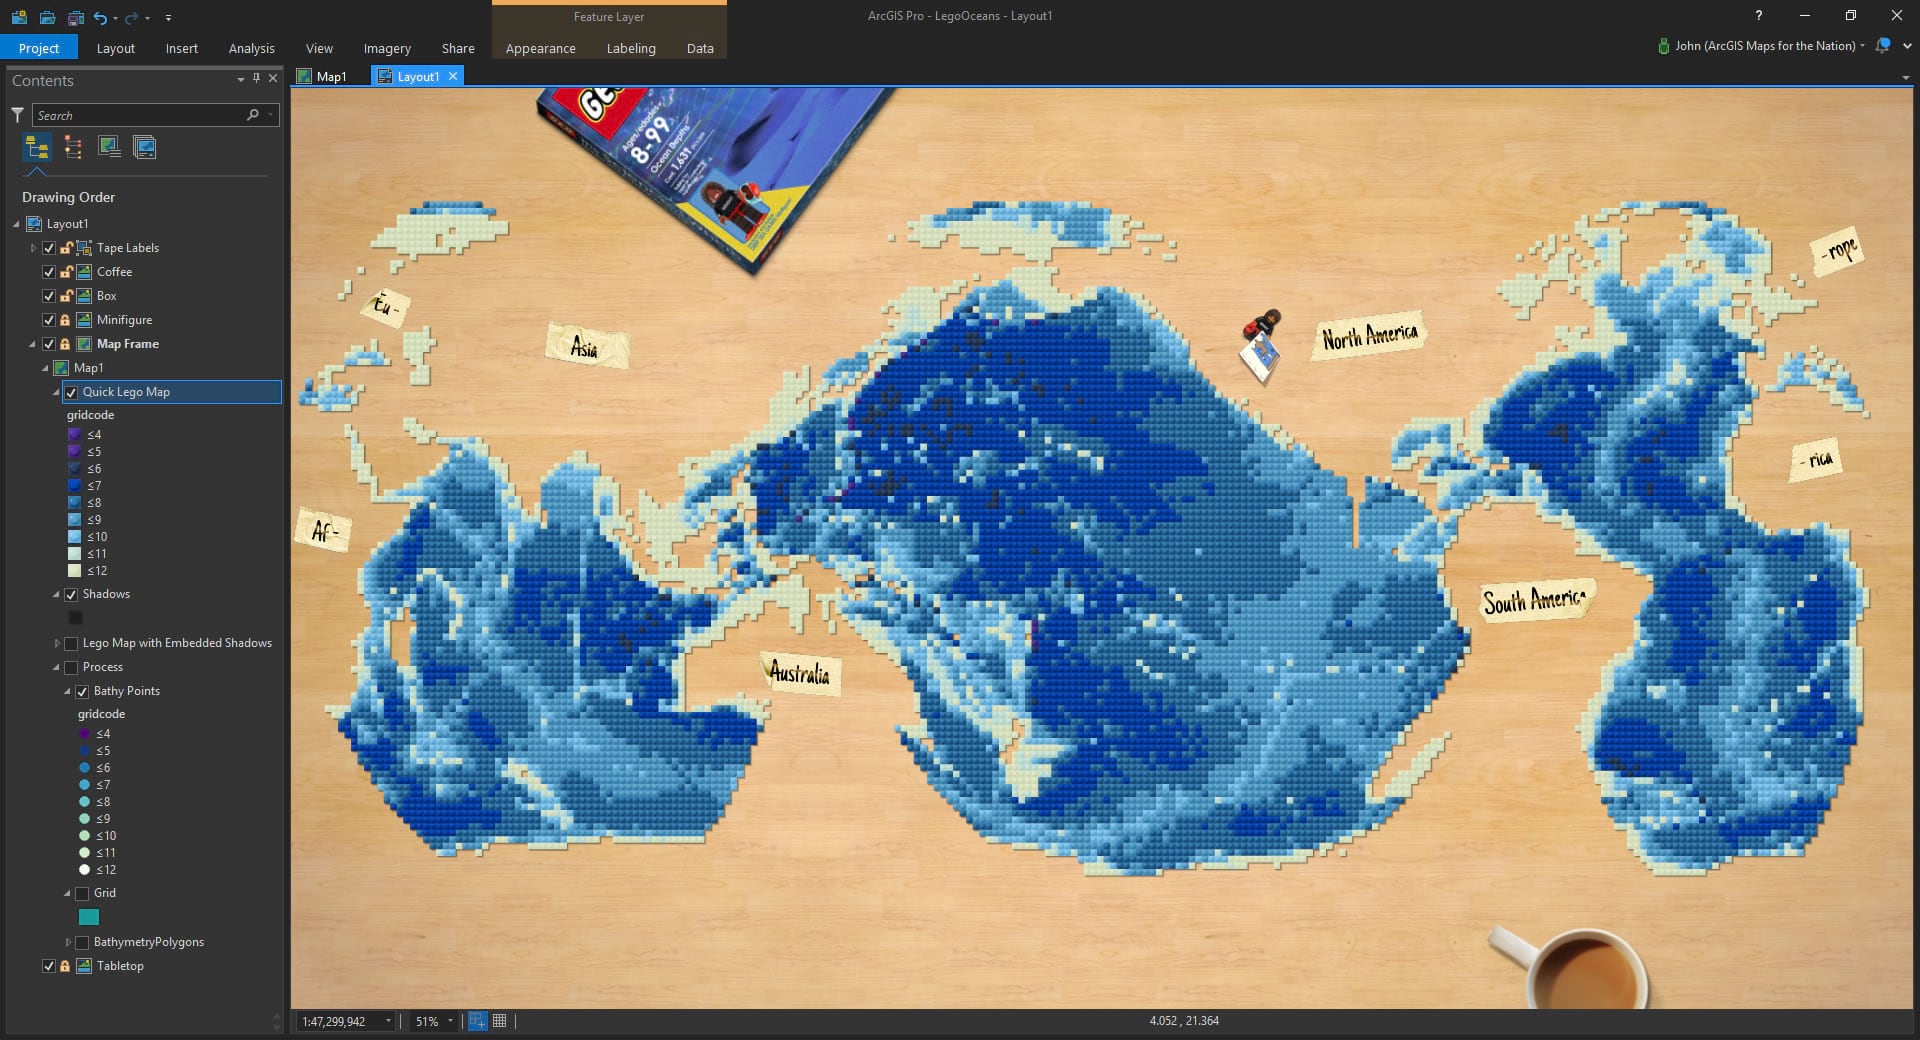Unlock the Tape Labels element lock icon
Image resolution: width=1920 pixels, height=1040 pixels.
65,247
